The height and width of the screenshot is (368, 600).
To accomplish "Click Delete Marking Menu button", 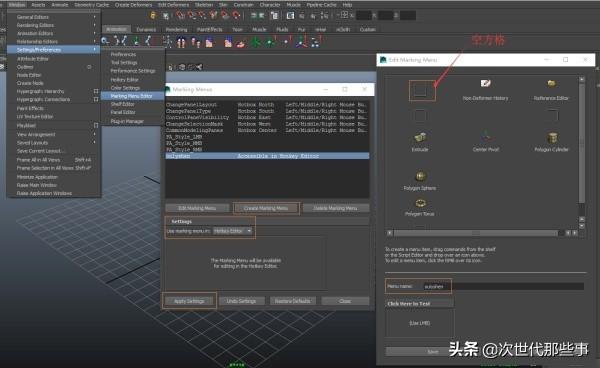I will (335, 208).
